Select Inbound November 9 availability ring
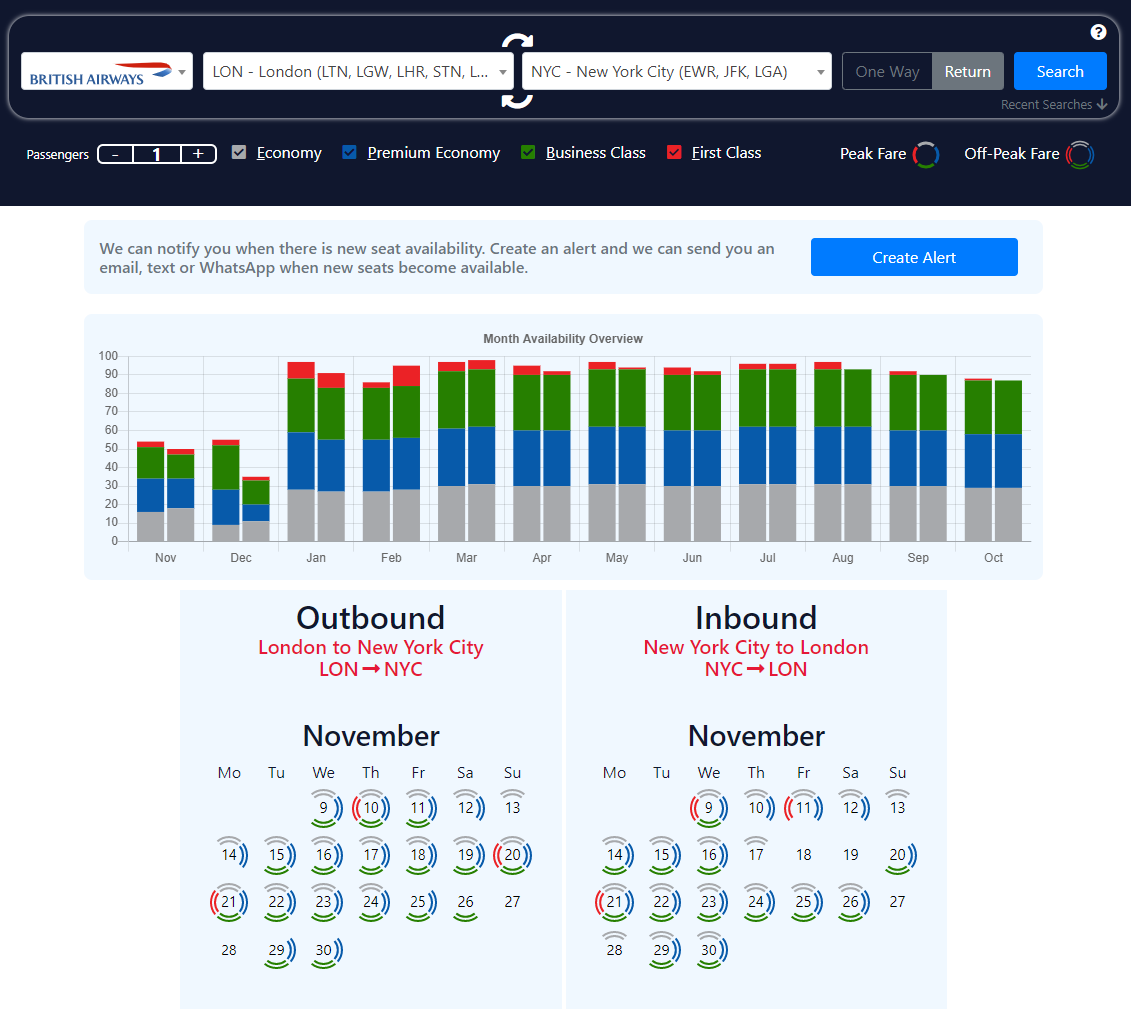Viewport: 1131px width, 1009px height. pos(709,808)
